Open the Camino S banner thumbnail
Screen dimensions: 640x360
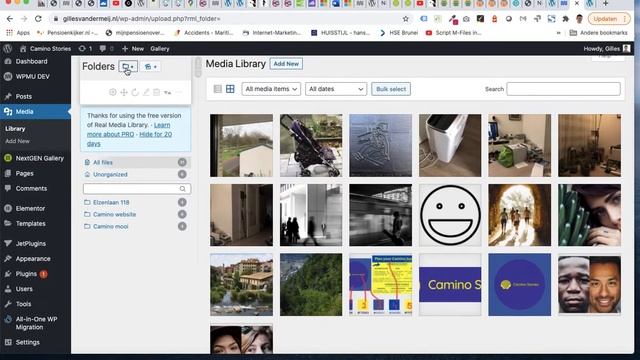[450, 284]
